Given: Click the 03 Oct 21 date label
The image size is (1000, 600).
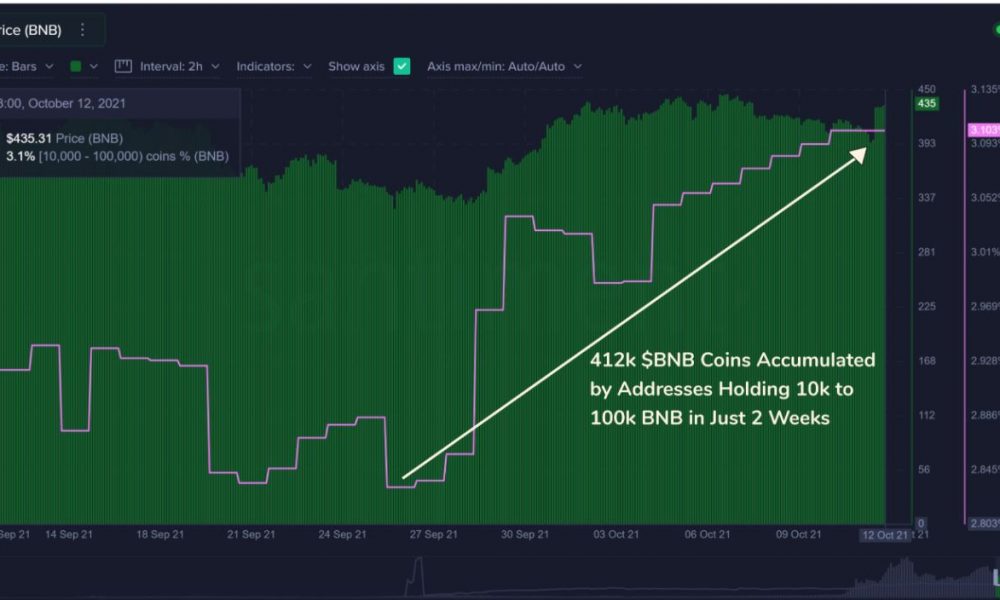Looking at the screenshot, I should coord(616,534).
